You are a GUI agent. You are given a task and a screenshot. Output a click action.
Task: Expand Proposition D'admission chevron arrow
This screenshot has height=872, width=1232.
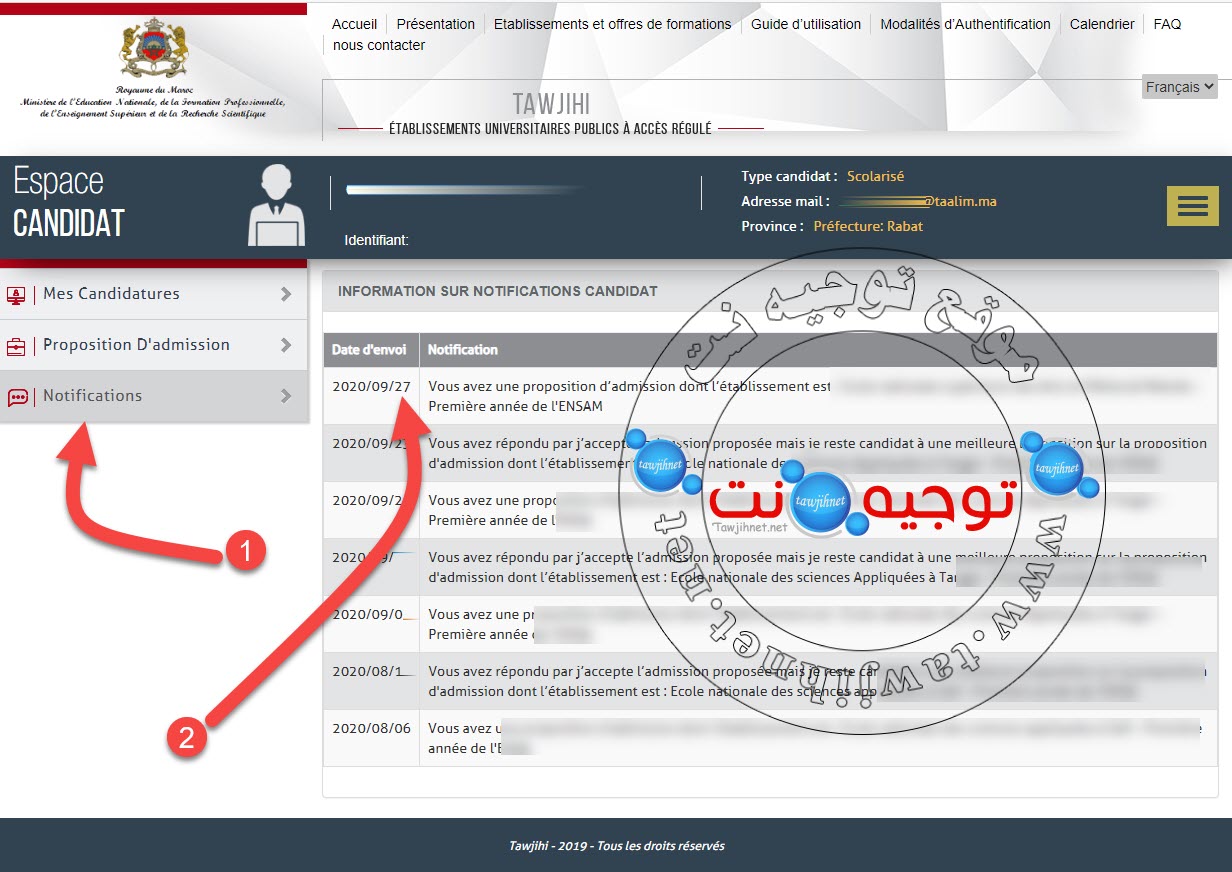(286, 345)
